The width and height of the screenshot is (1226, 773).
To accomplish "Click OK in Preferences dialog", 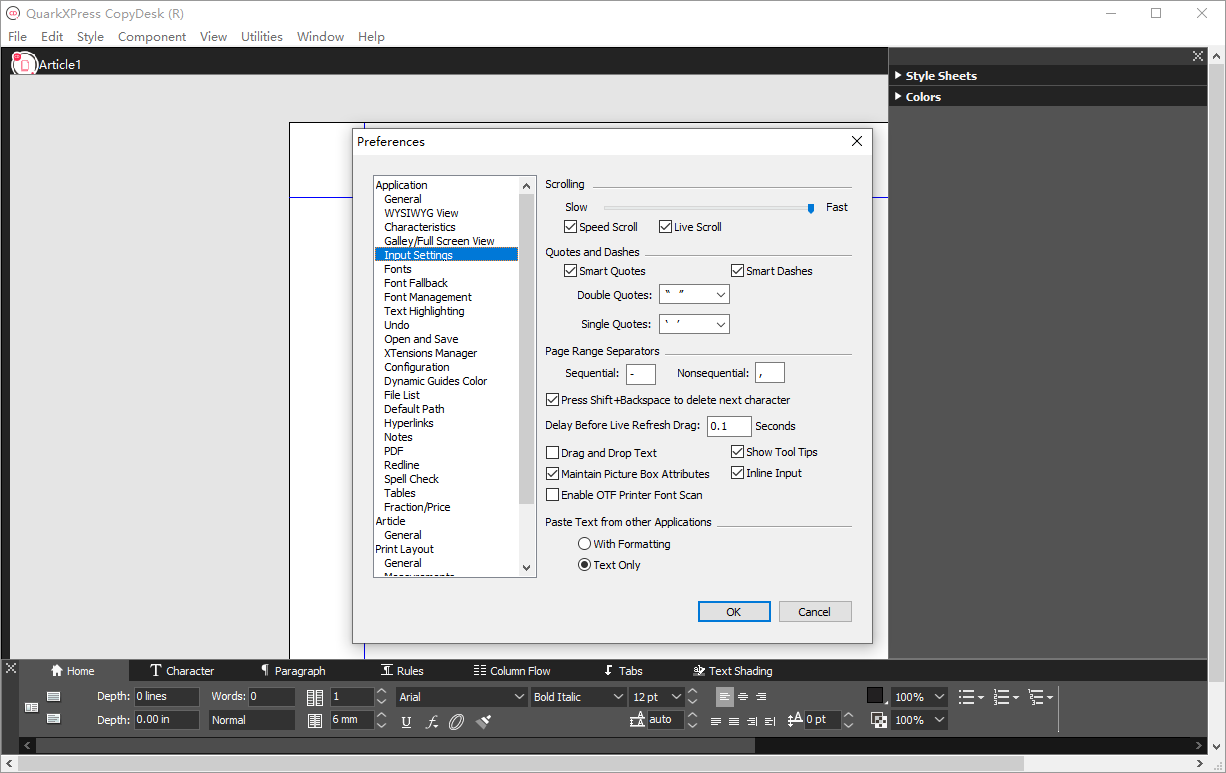I will click(x=734, y=612).
